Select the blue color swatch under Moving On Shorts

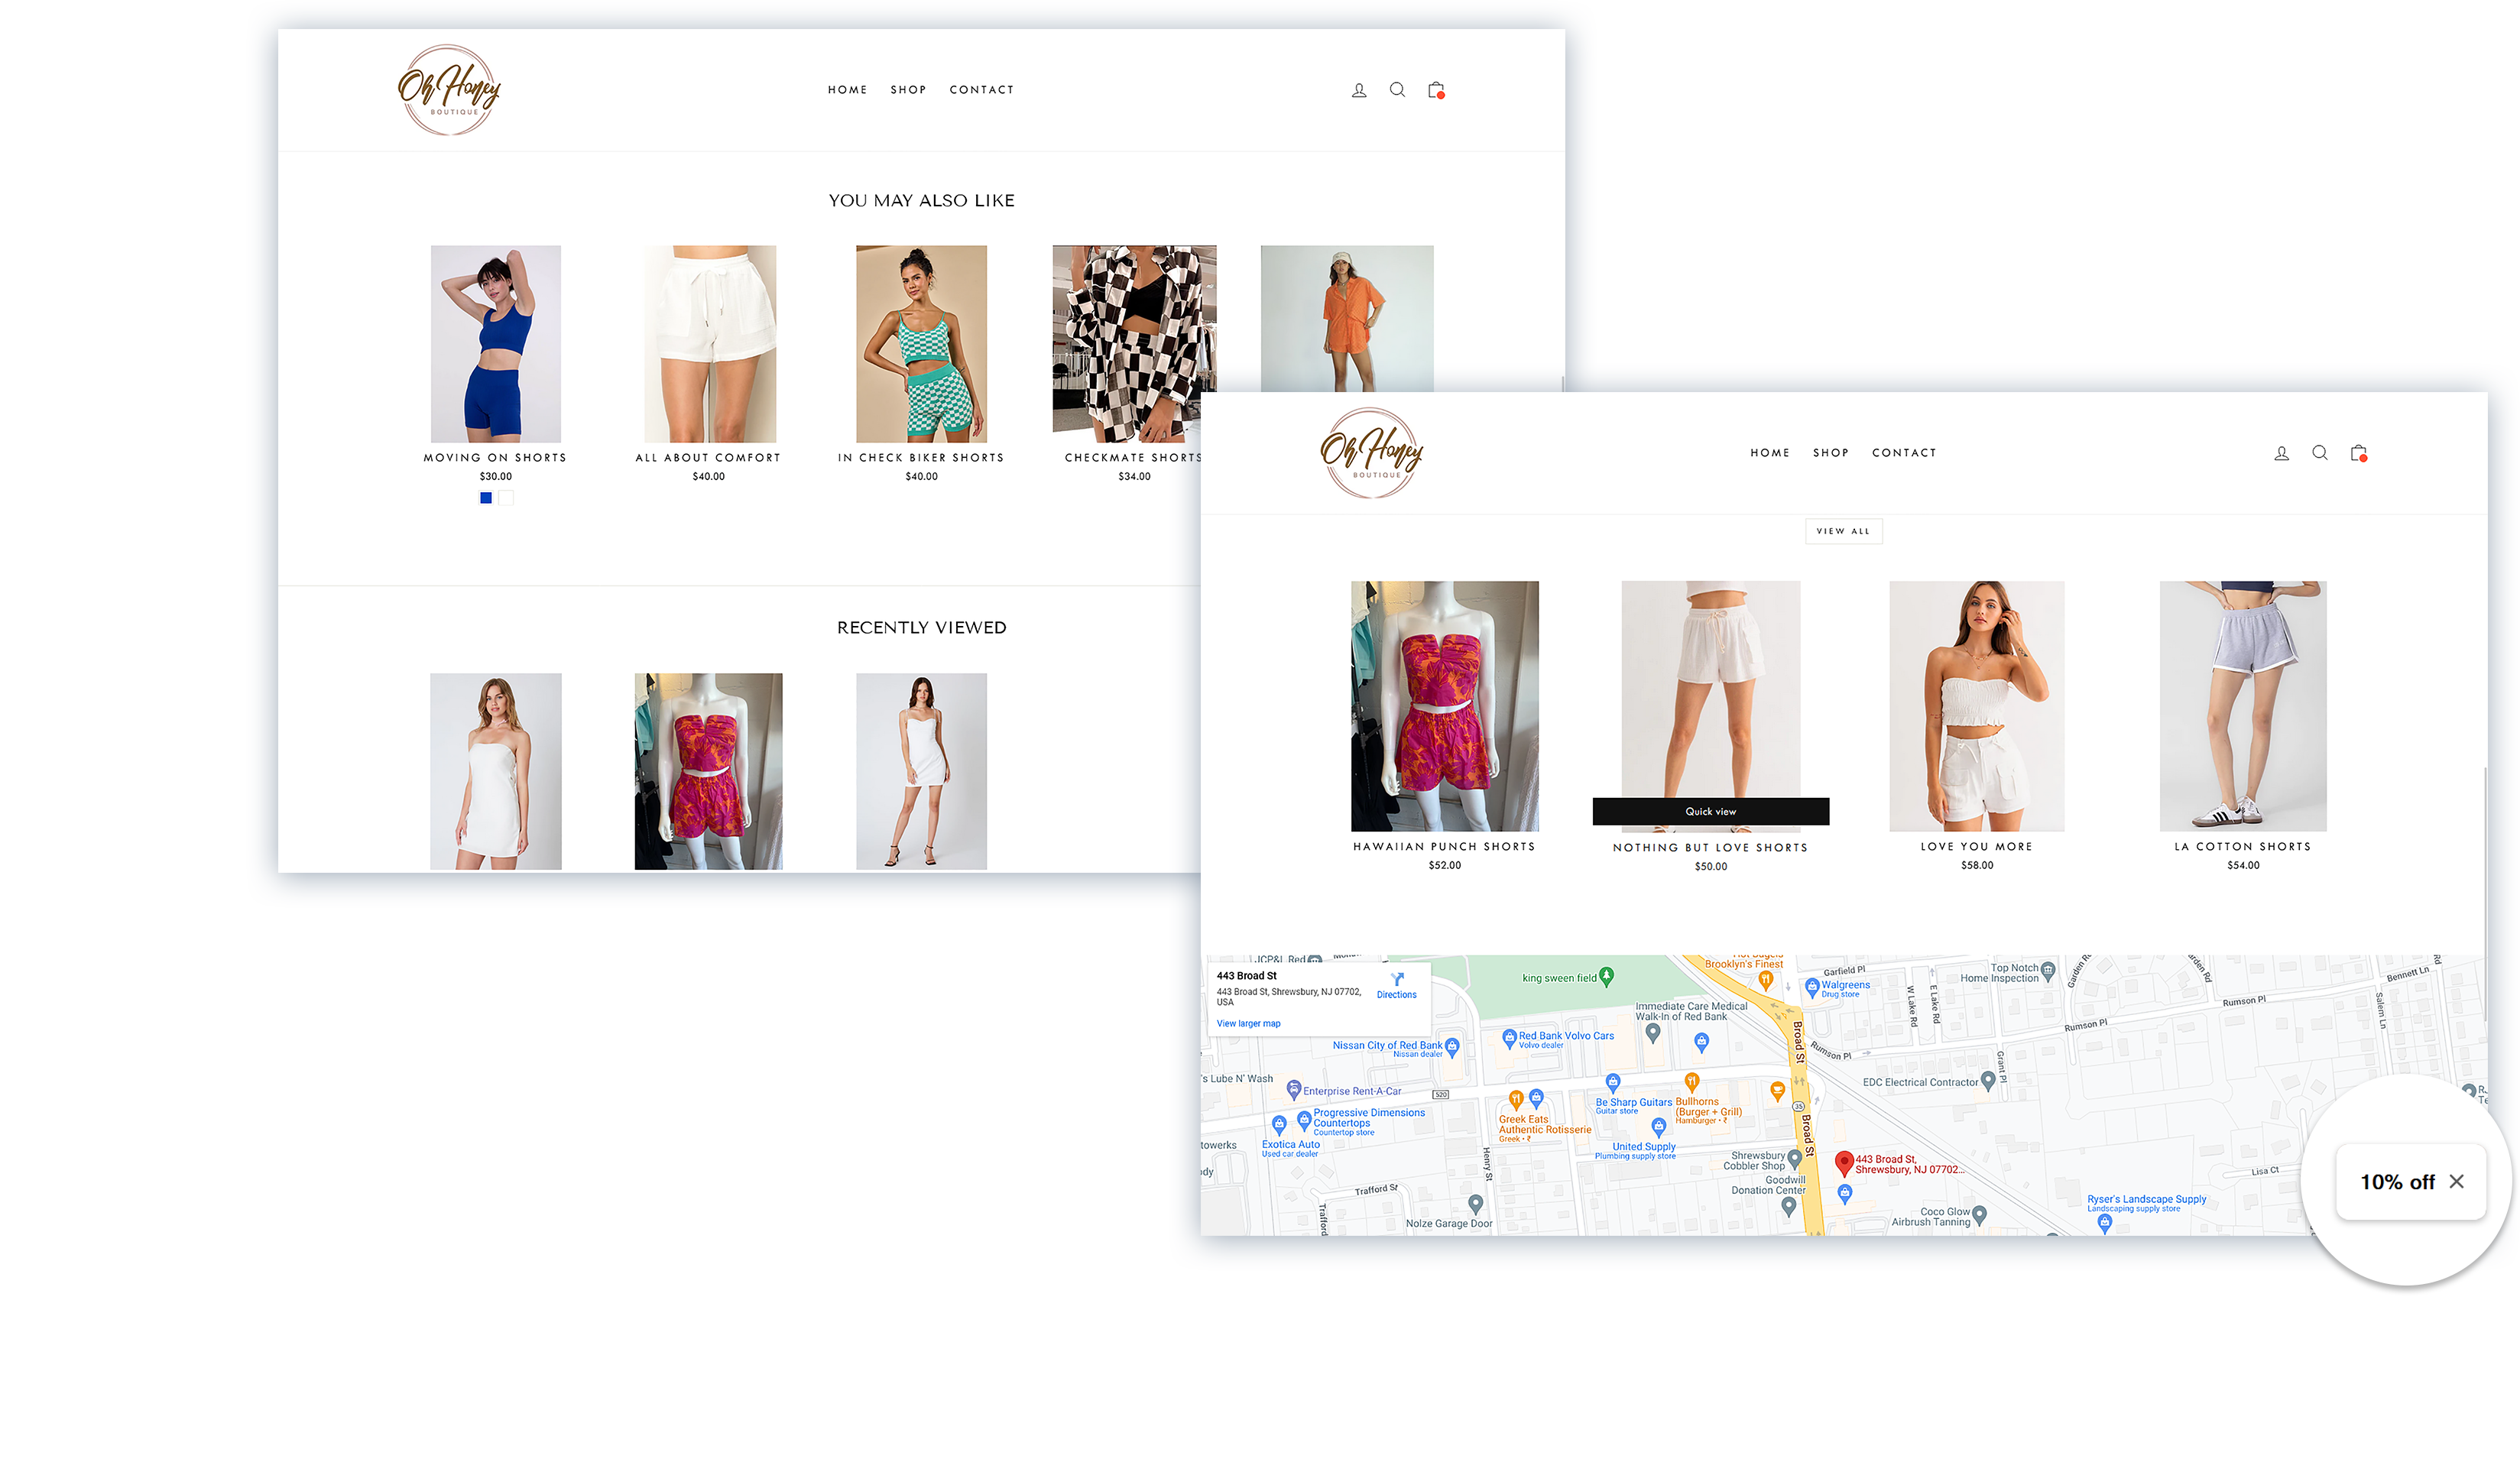pyautogui.click(x=486, y=497)
